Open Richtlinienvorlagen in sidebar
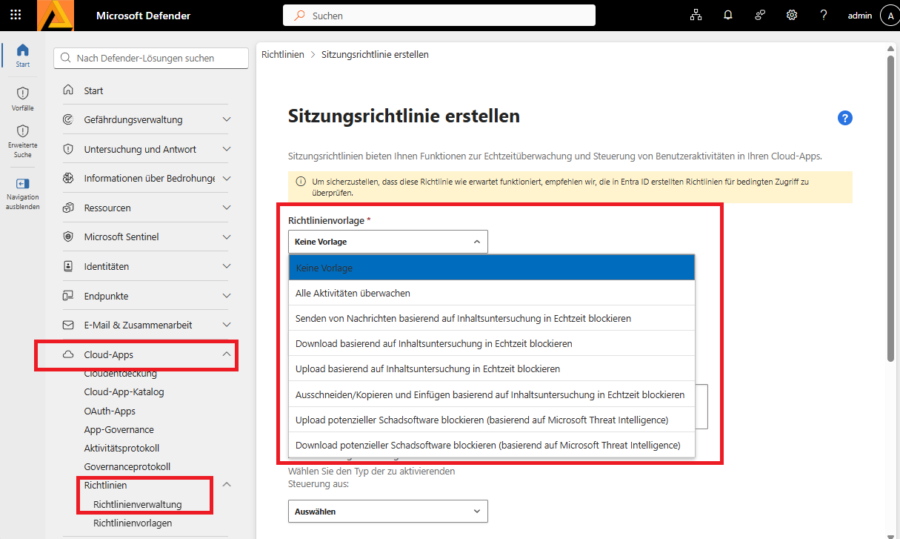This screenshot has width=900, height=539. pyautogui.click(x=133, y=523)
